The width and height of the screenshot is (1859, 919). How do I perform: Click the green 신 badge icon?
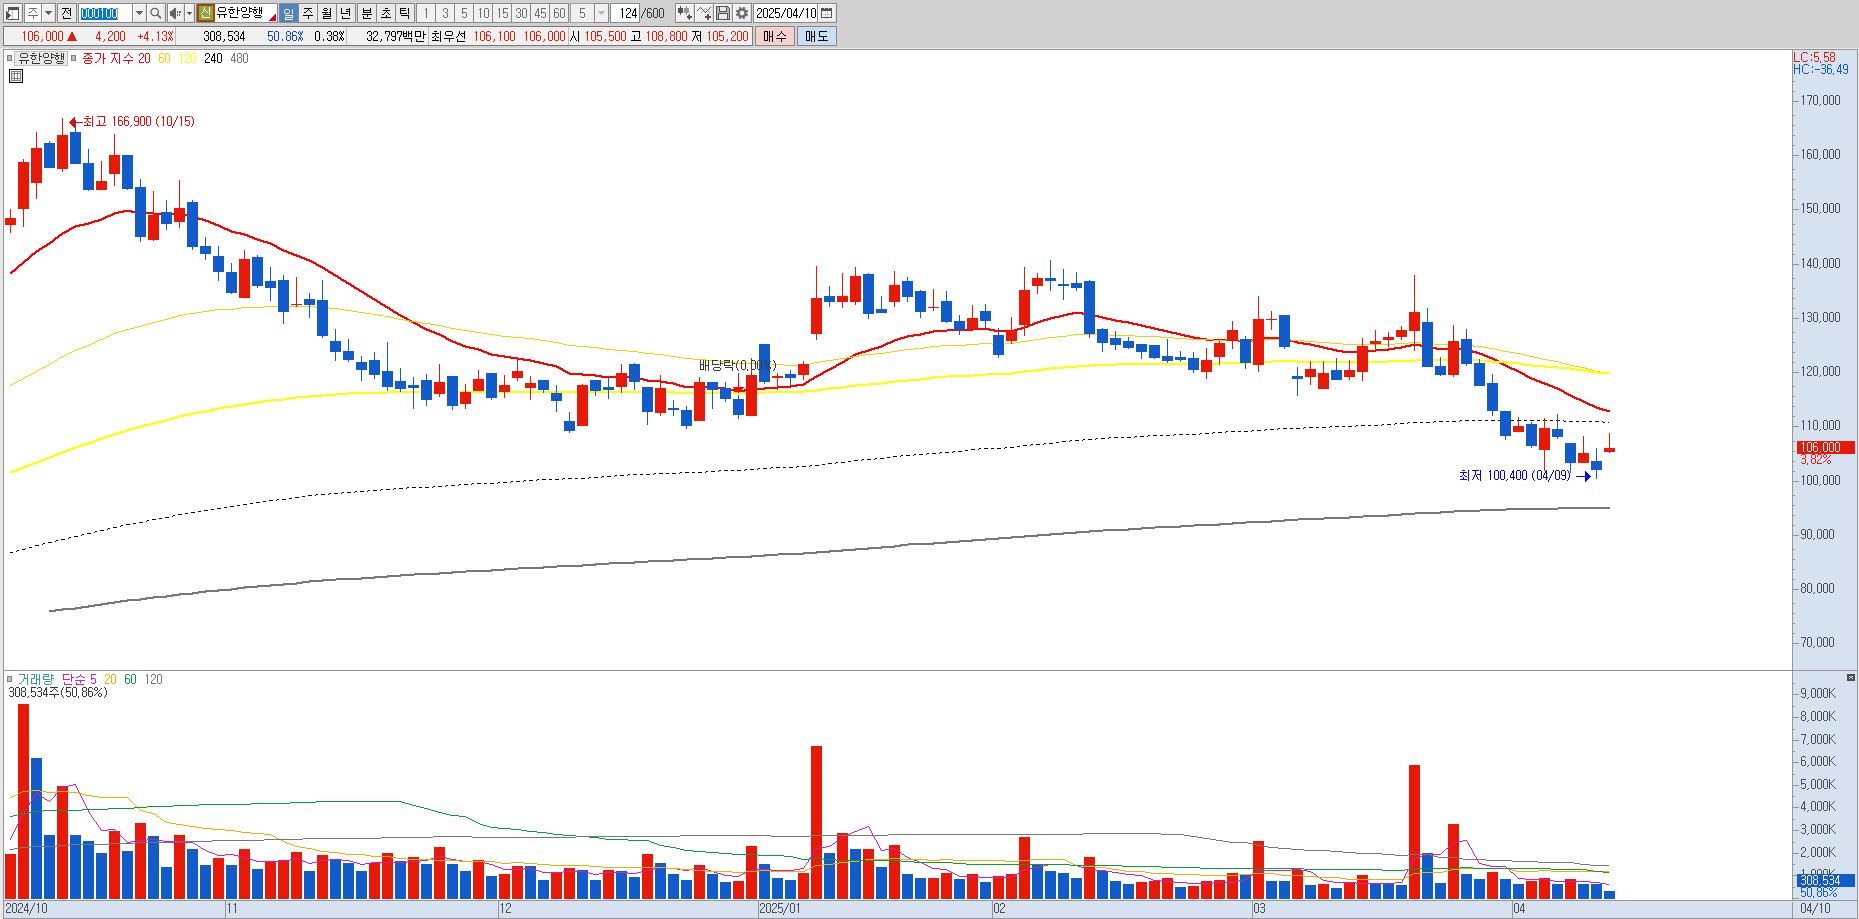pyautogui.click(x=205, y=13)
